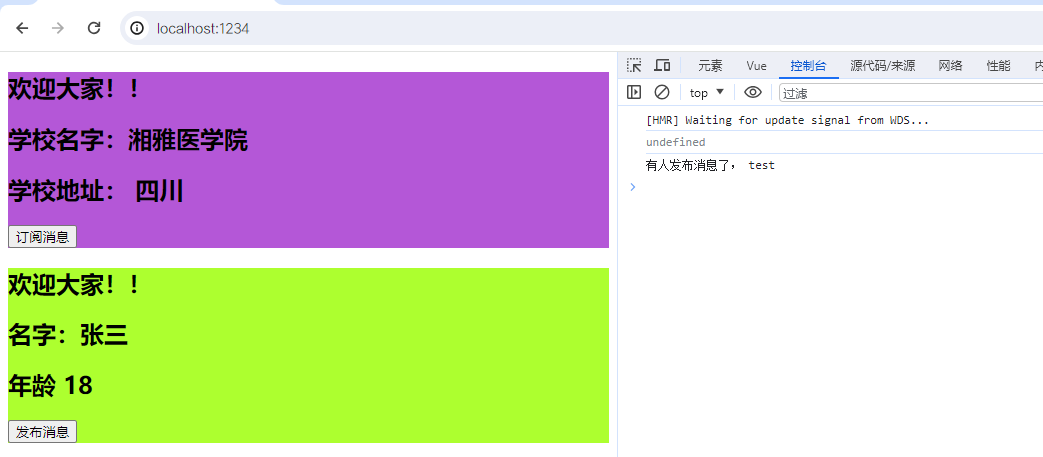Toggle the live expression eye icon
Image resolution: width=1043 pixels, height=457 pixels.
tap(752, 92)
